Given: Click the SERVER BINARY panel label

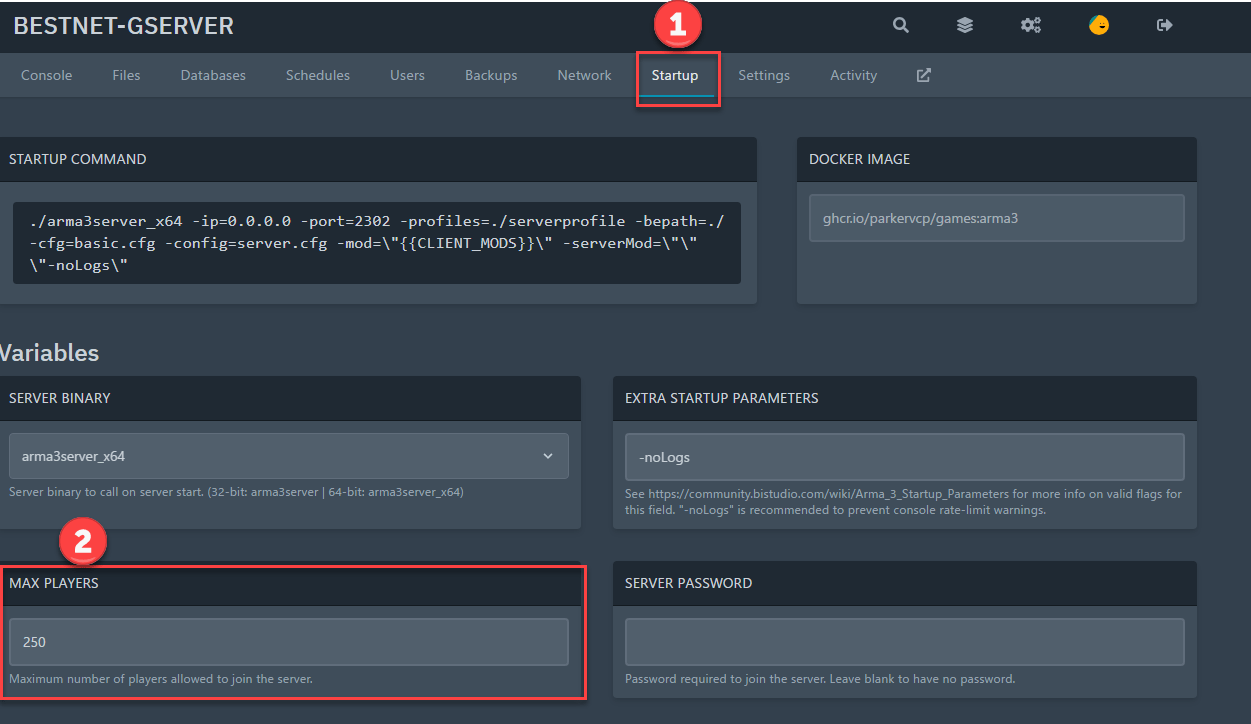Looking at the screenshot, I should click(60, 398).
